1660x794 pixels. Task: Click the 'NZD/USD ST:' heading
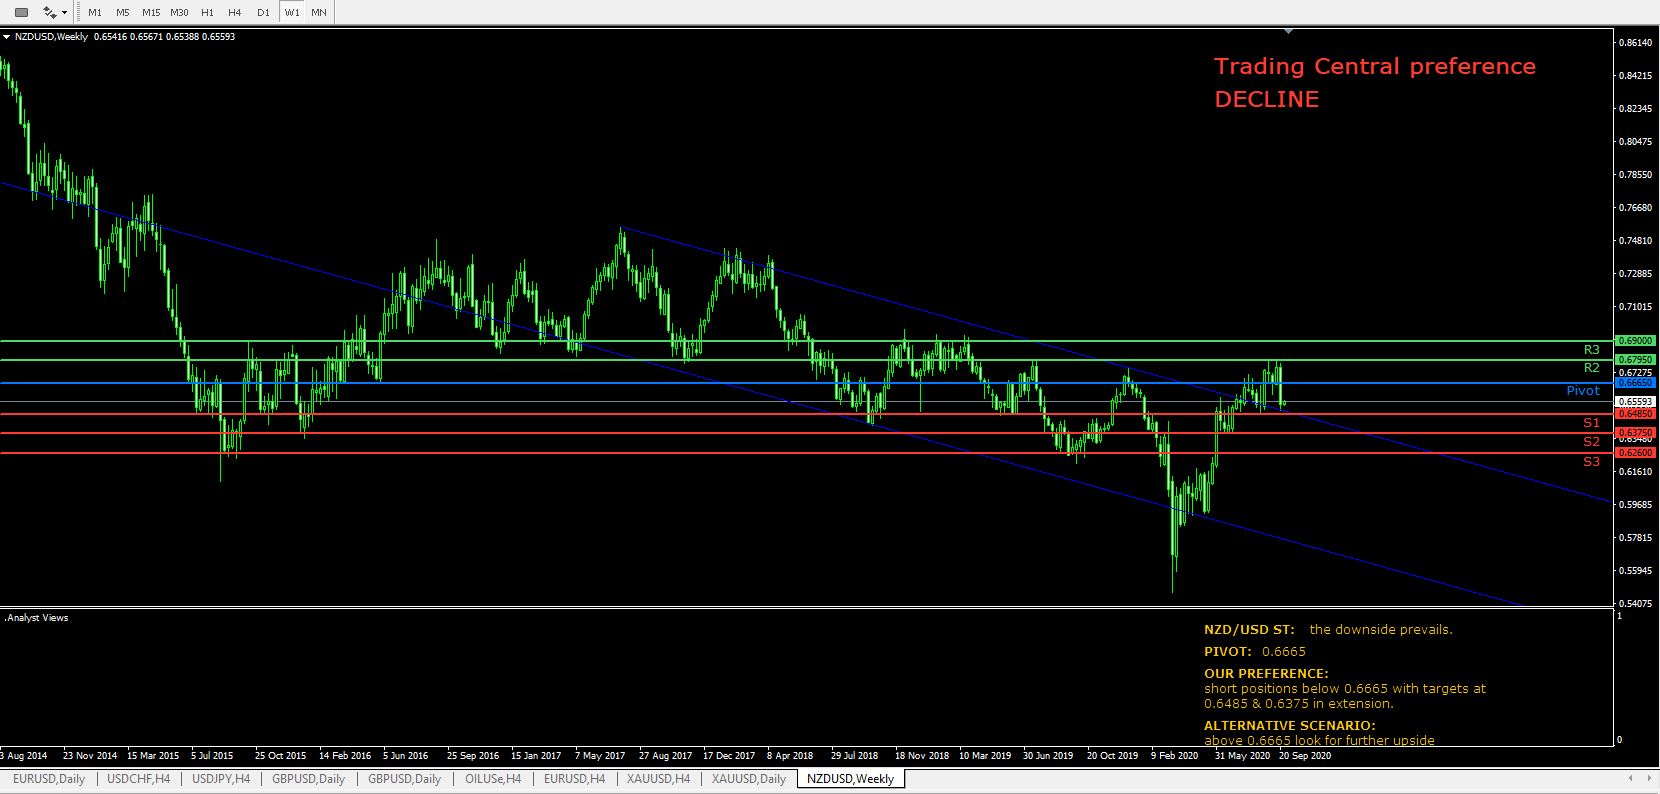[1249, 630]
